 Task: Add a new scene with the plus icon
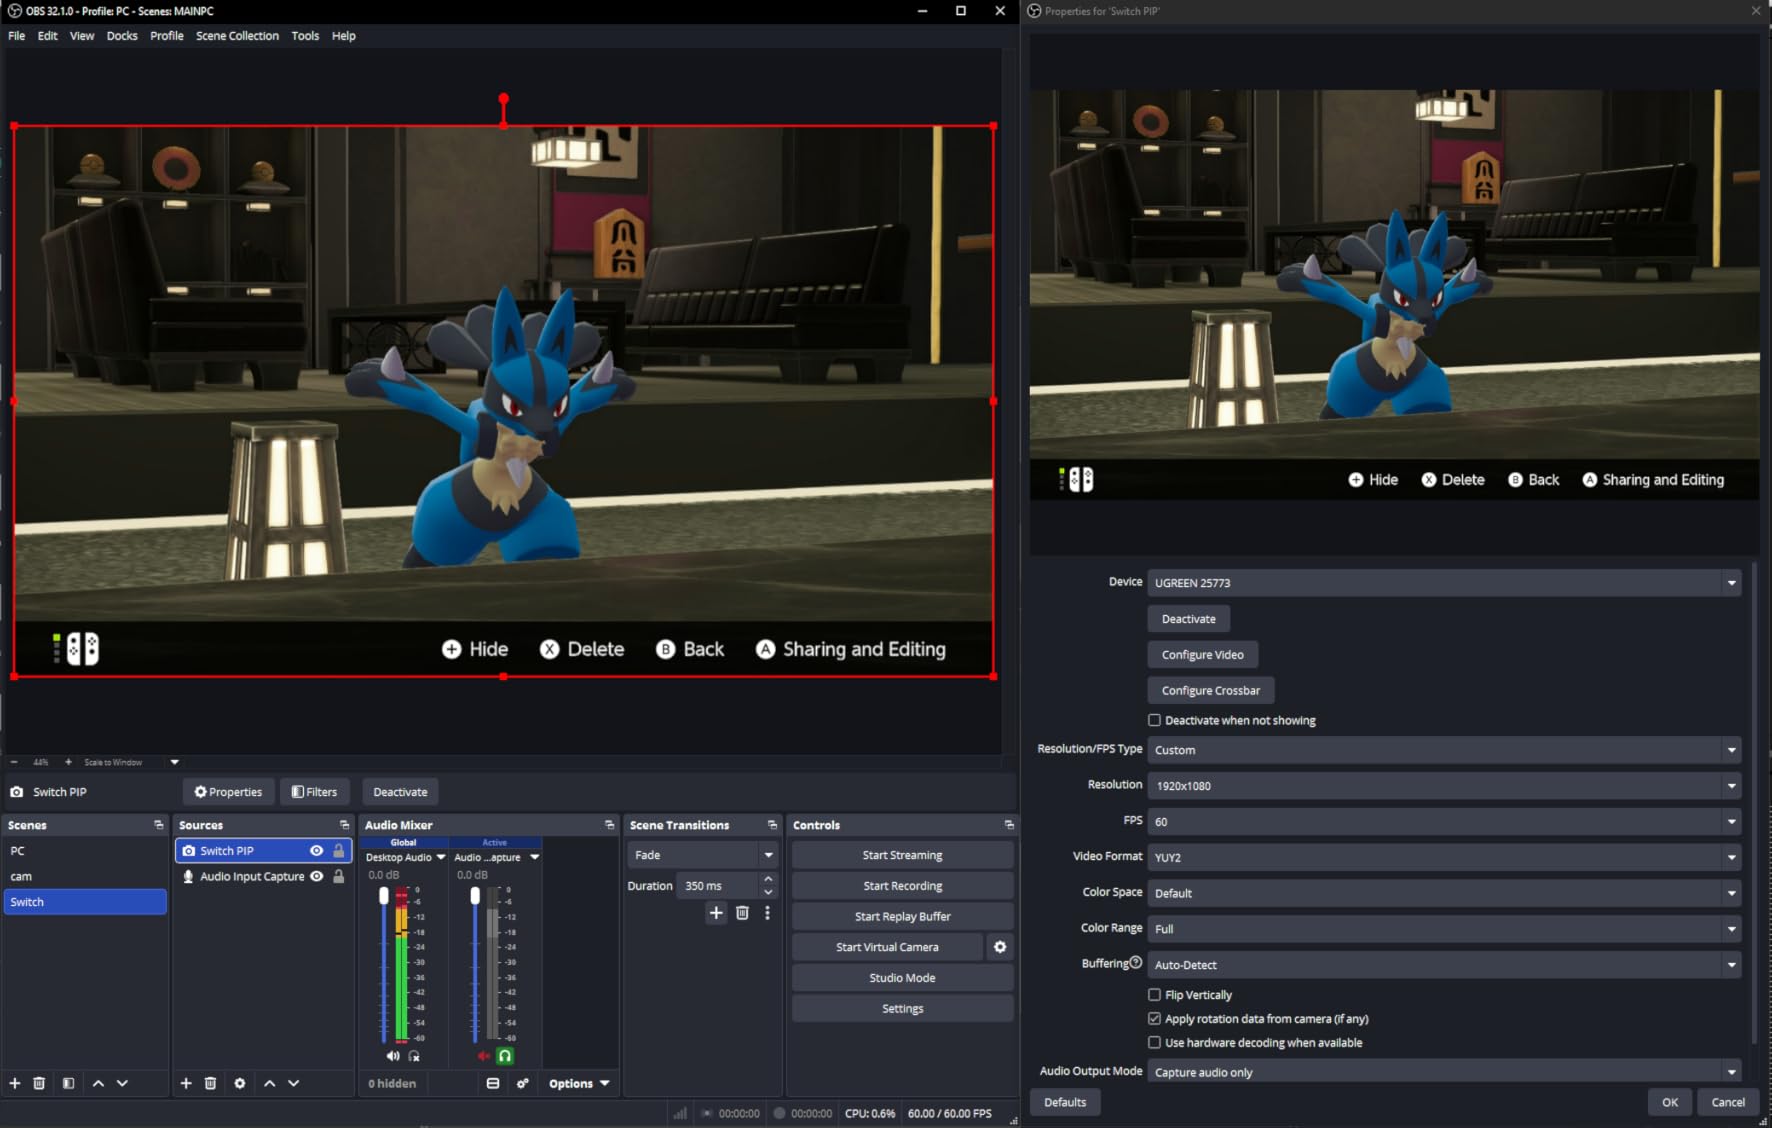[x=15, y=1083]
